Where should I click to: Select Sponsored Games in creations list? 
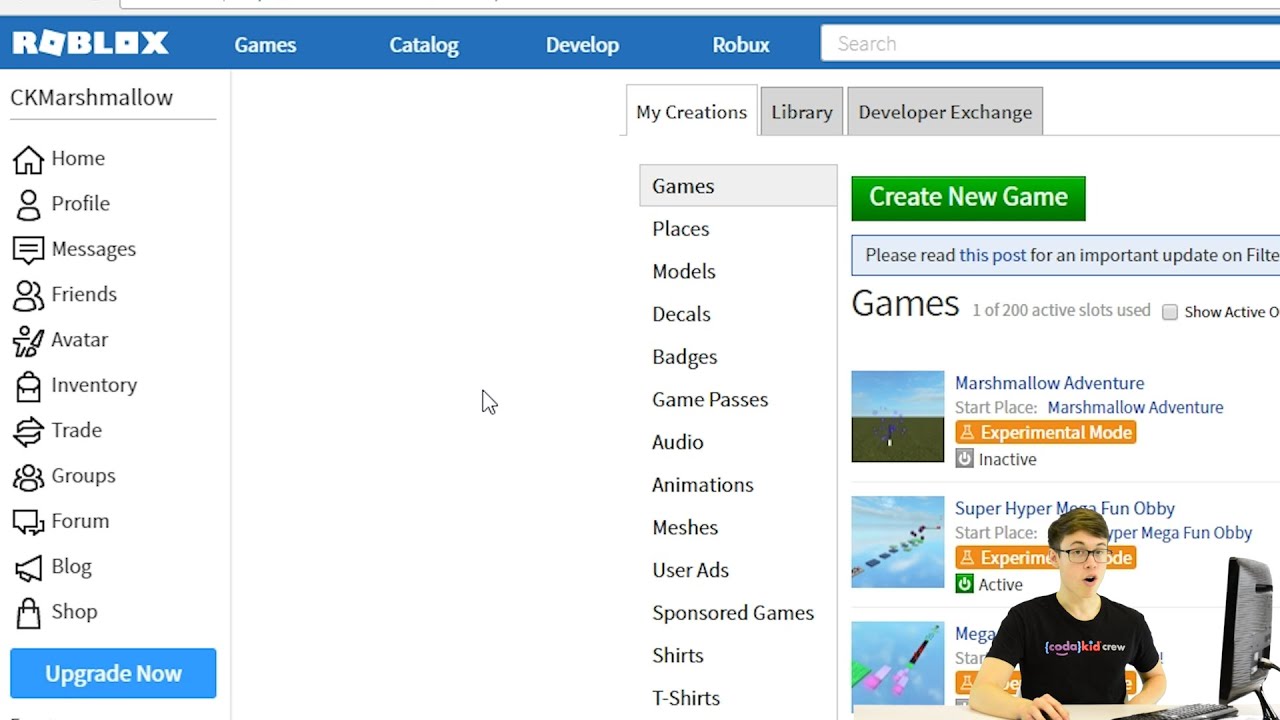[x=733, y=613]
